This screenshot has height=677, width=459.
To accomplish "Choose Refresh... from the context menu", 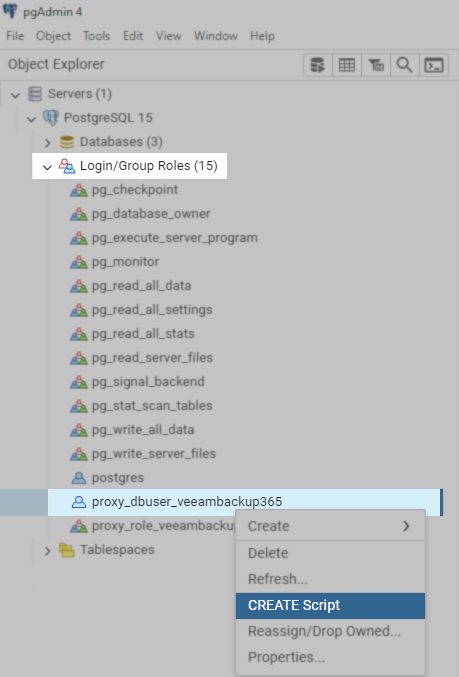I will (x=330, y=579).
